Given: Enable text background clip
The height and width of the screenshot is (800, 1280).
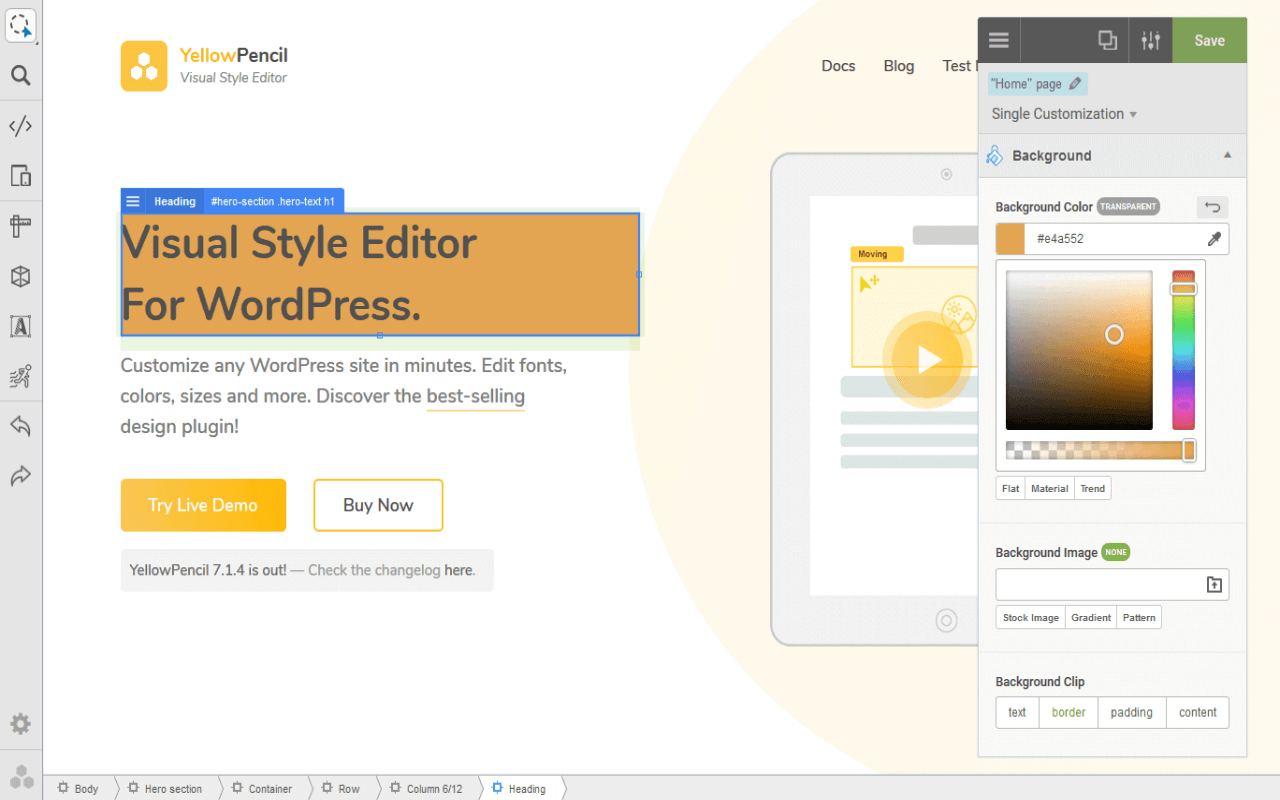Looking at the screenshot, I should pos(1016,712).
